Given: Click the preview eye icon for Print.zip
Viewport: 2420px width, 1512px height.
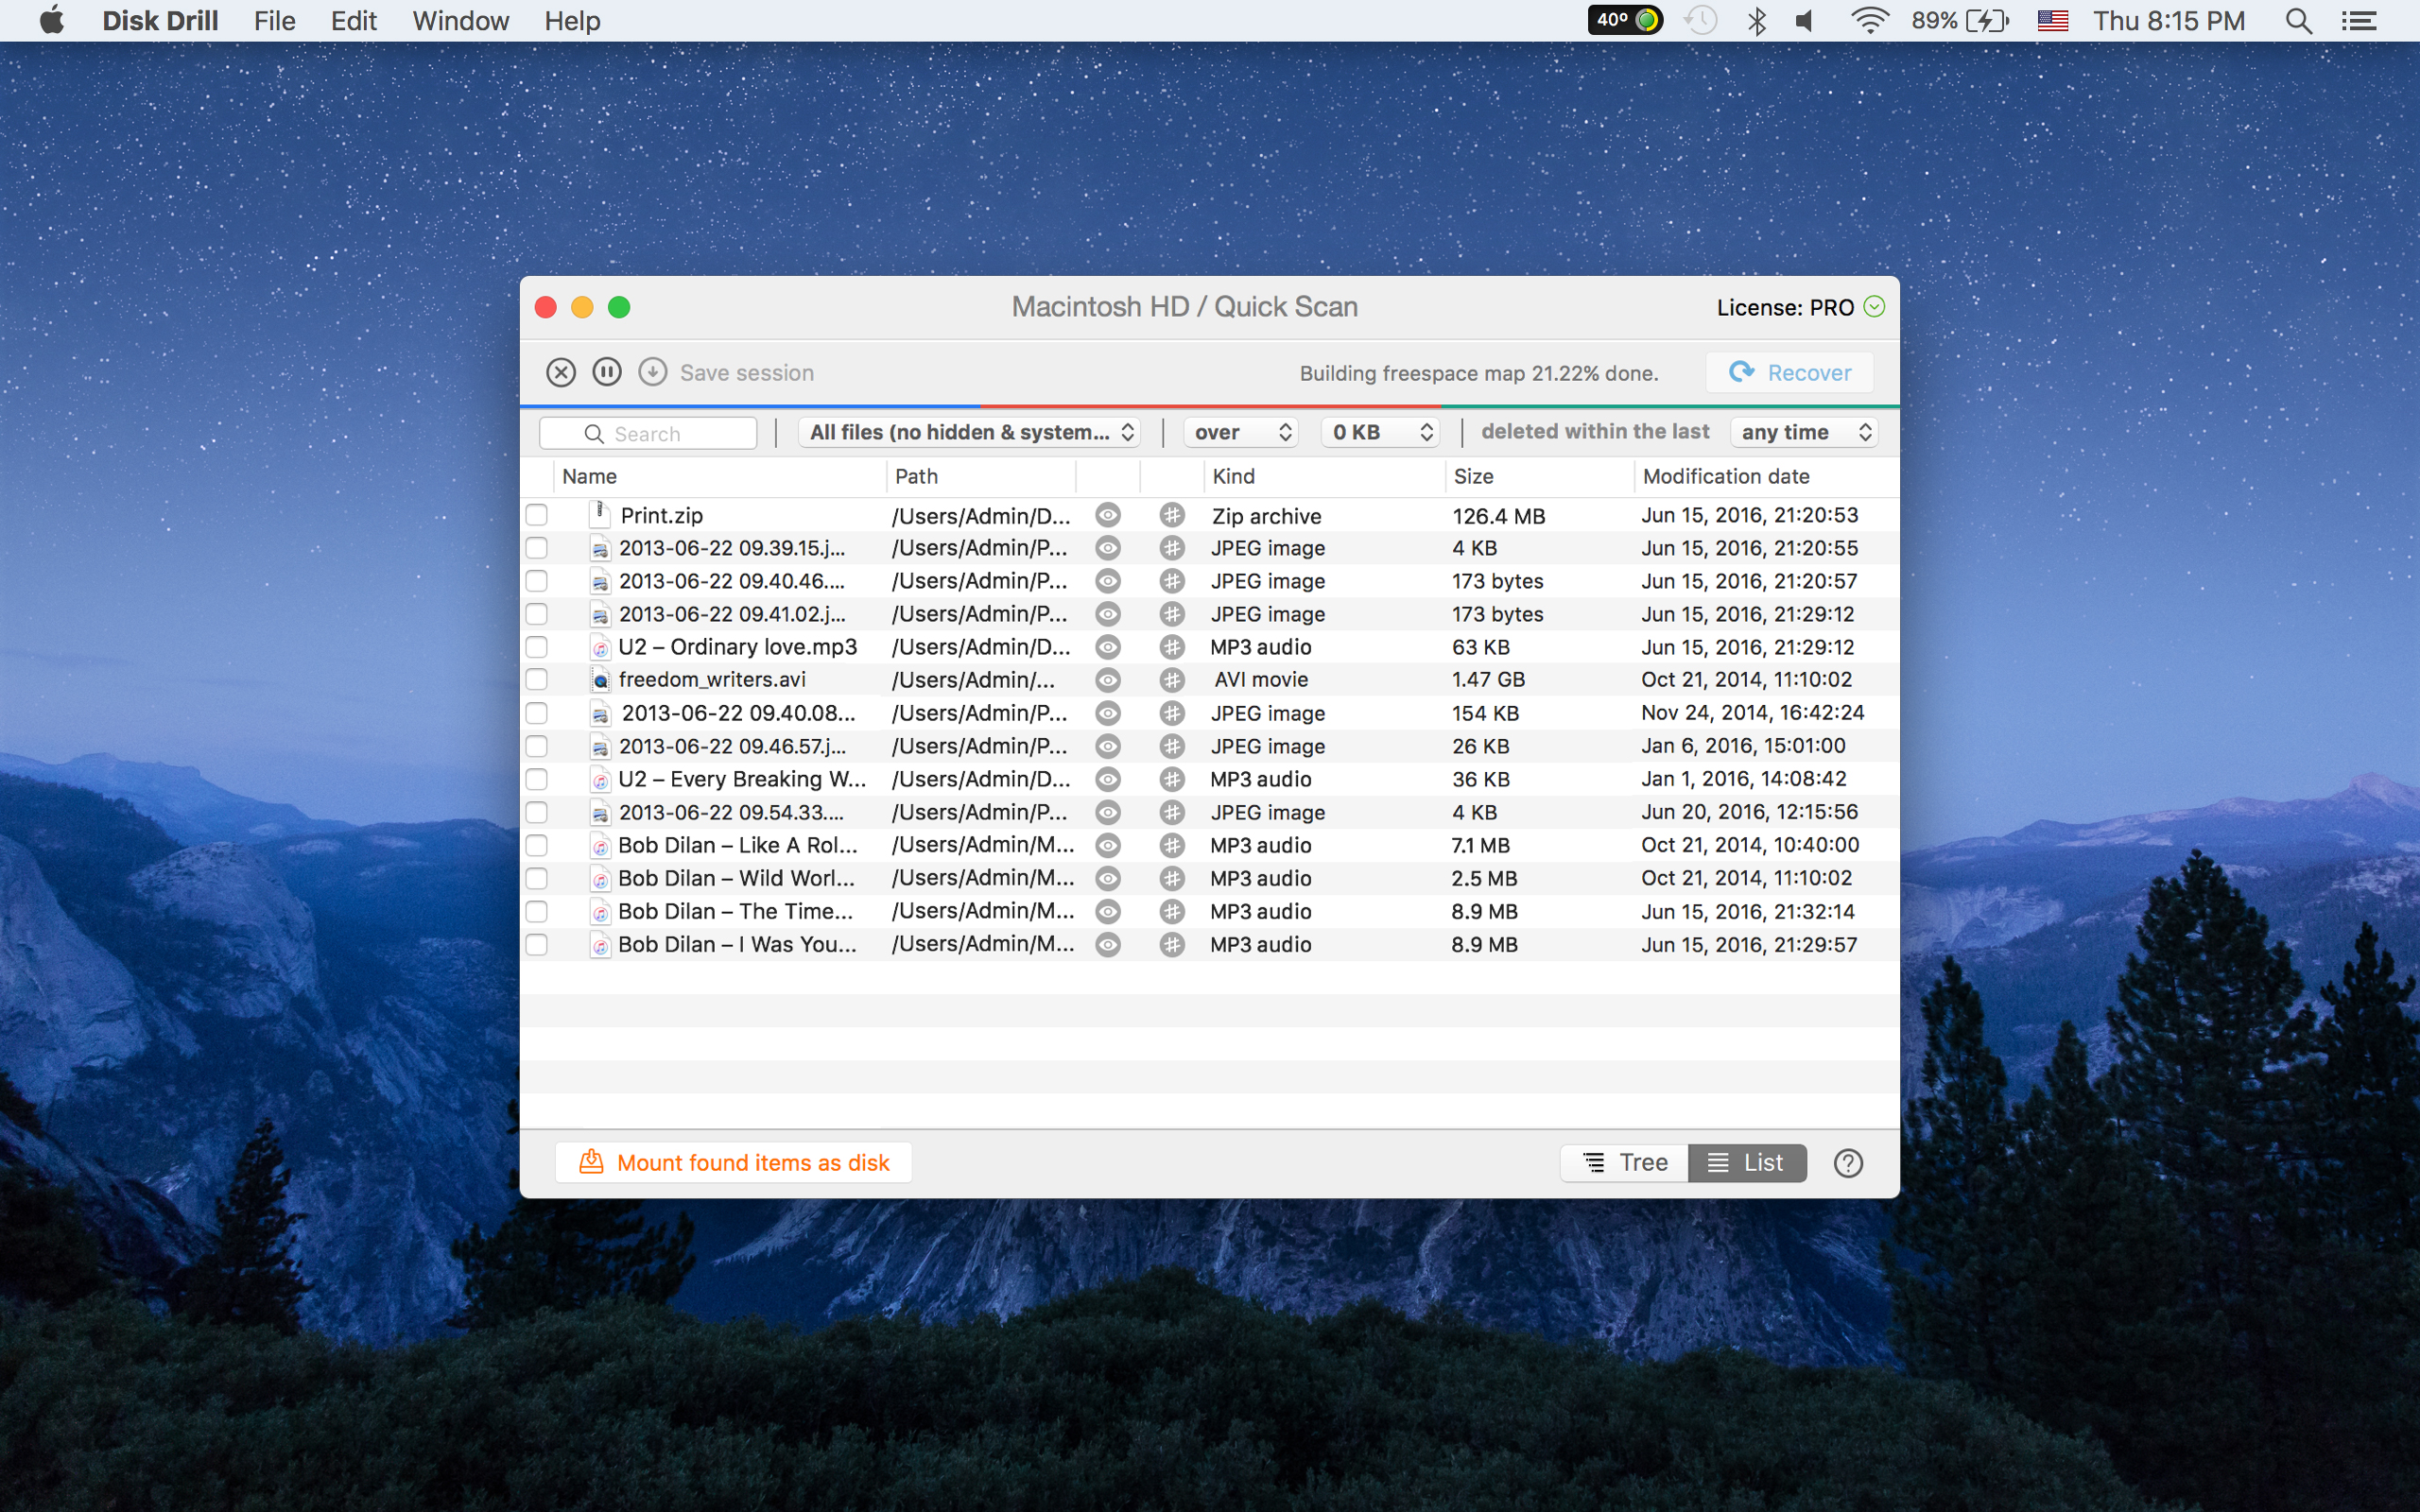Looking at the screenshot, I should tap(1108, 514).
